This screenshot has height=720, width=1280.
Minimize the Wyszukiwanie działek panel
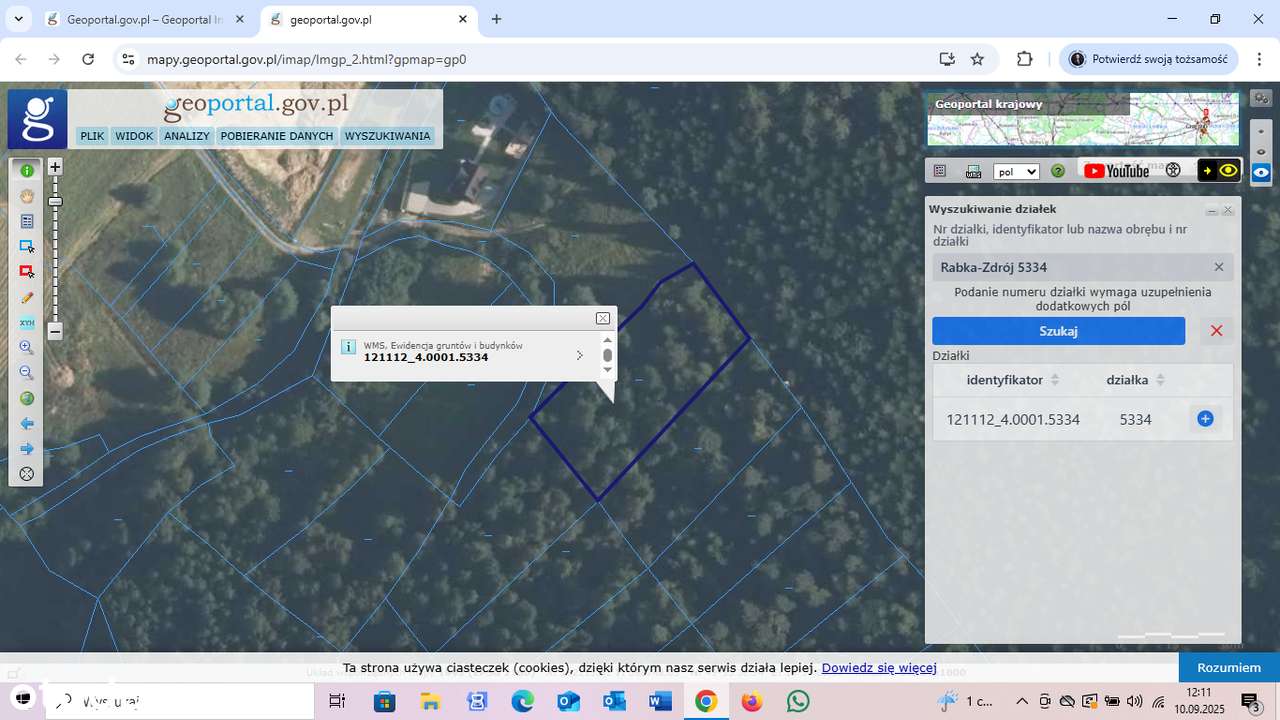point(1212,211)
